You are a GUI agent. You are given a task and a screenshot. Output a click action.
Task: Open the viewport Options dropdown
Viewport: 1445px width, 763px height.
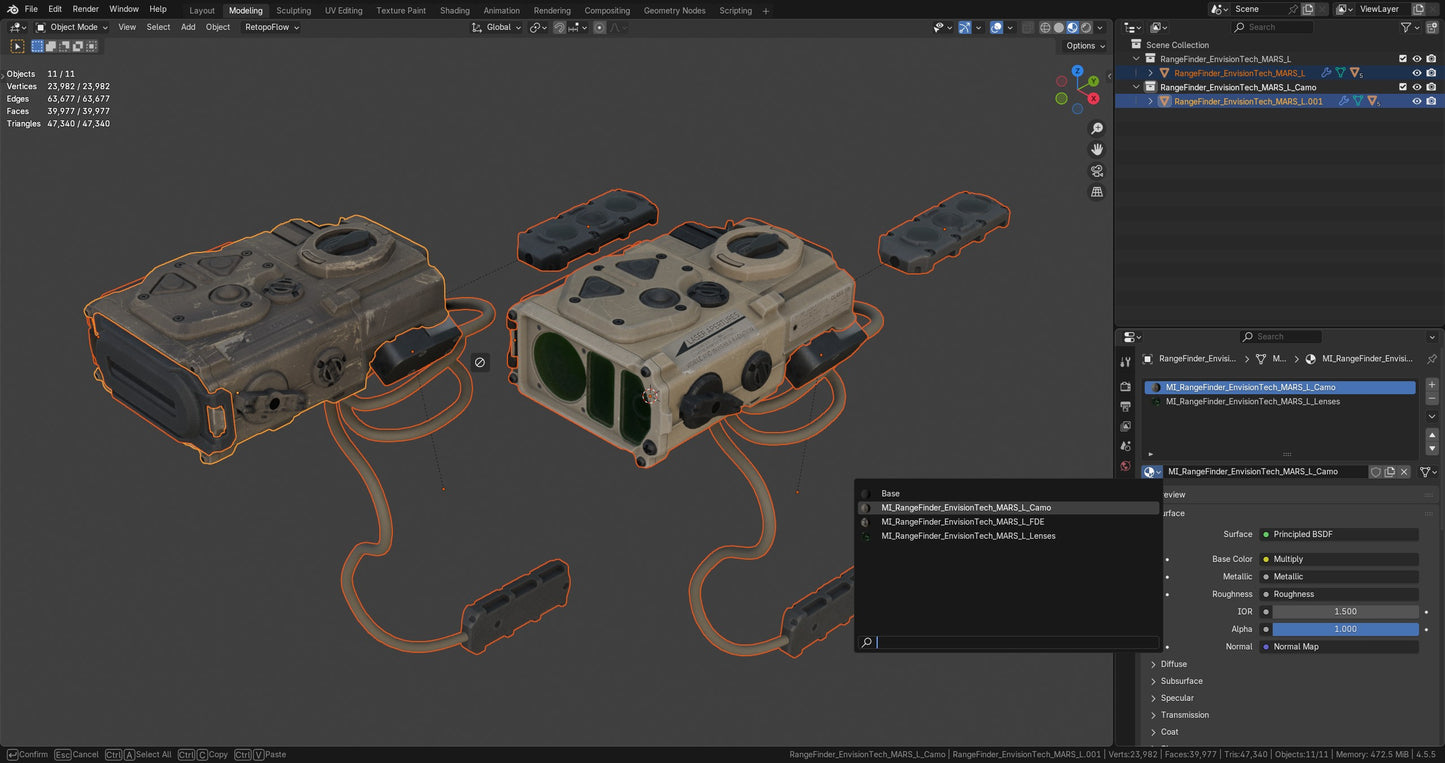pos(1085,46)
